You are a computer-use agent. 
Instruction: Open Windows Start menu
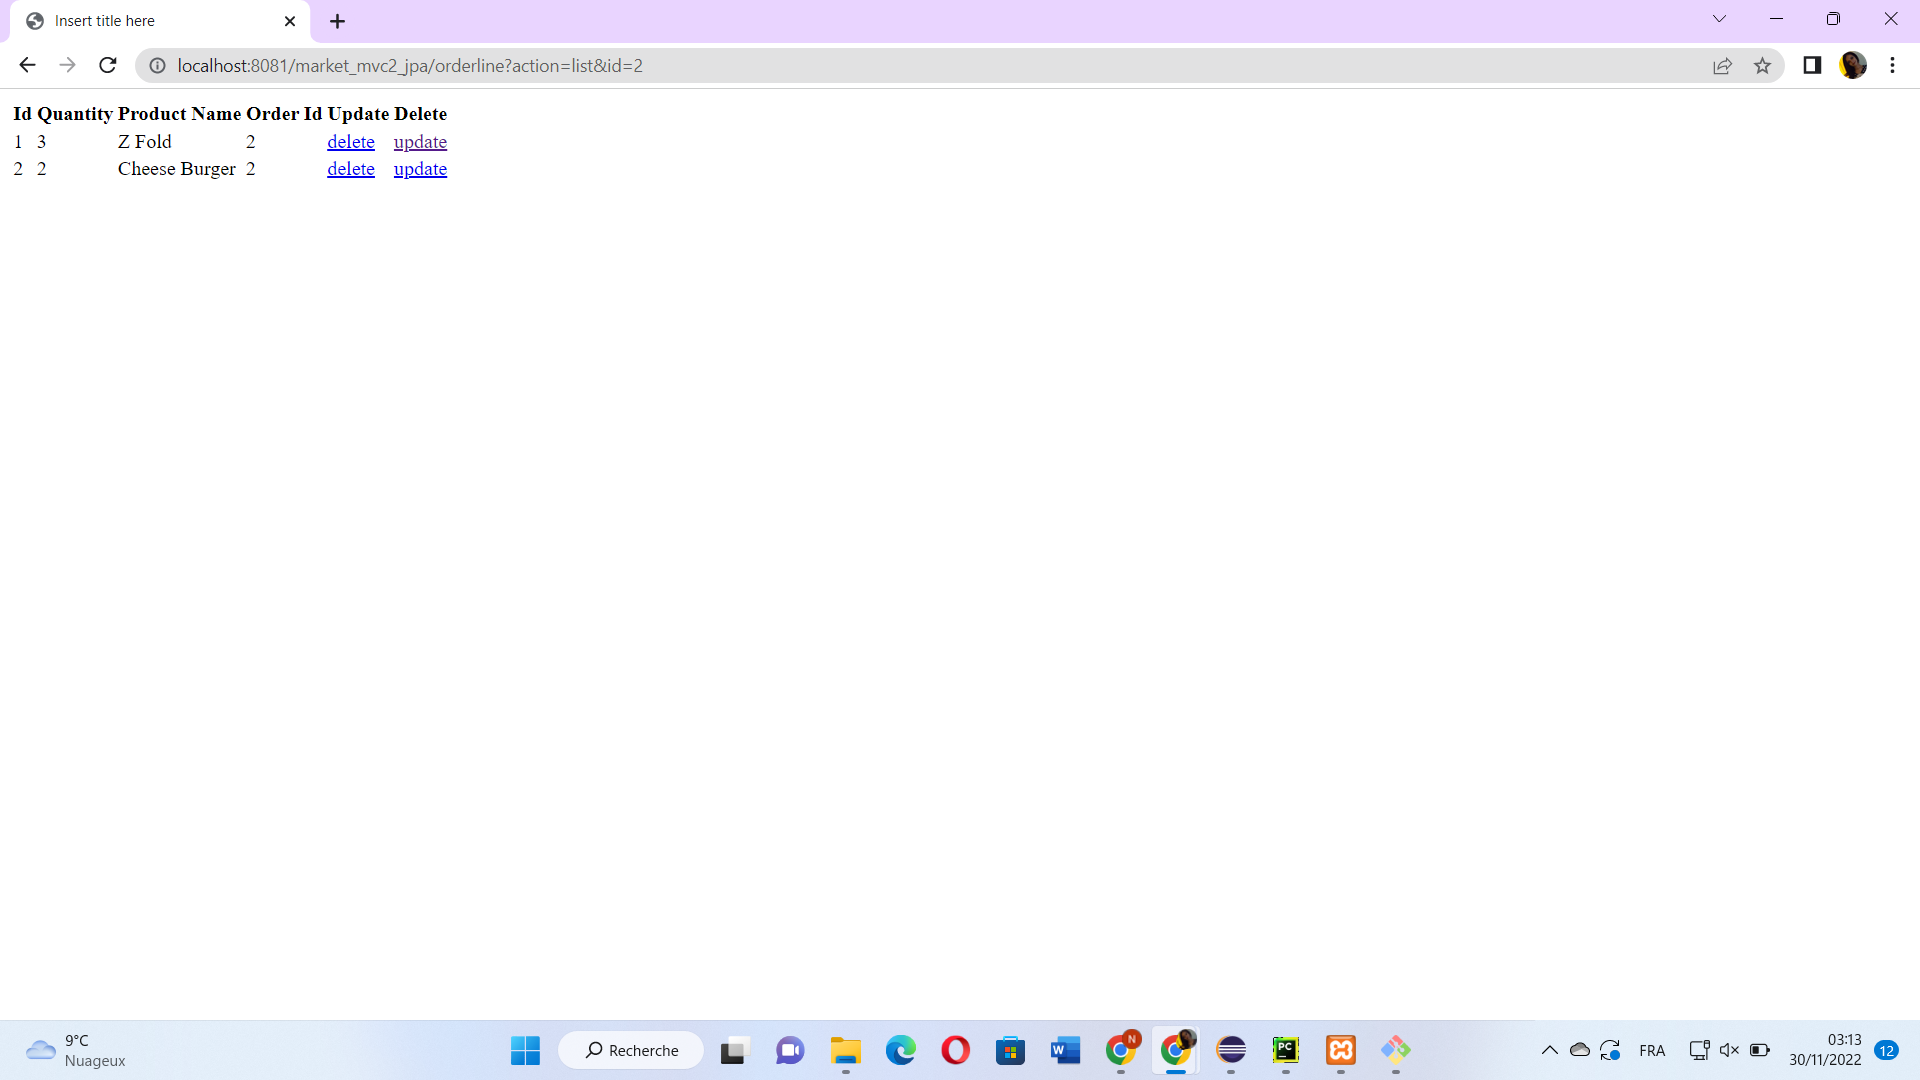click(x=525, y=1050)
